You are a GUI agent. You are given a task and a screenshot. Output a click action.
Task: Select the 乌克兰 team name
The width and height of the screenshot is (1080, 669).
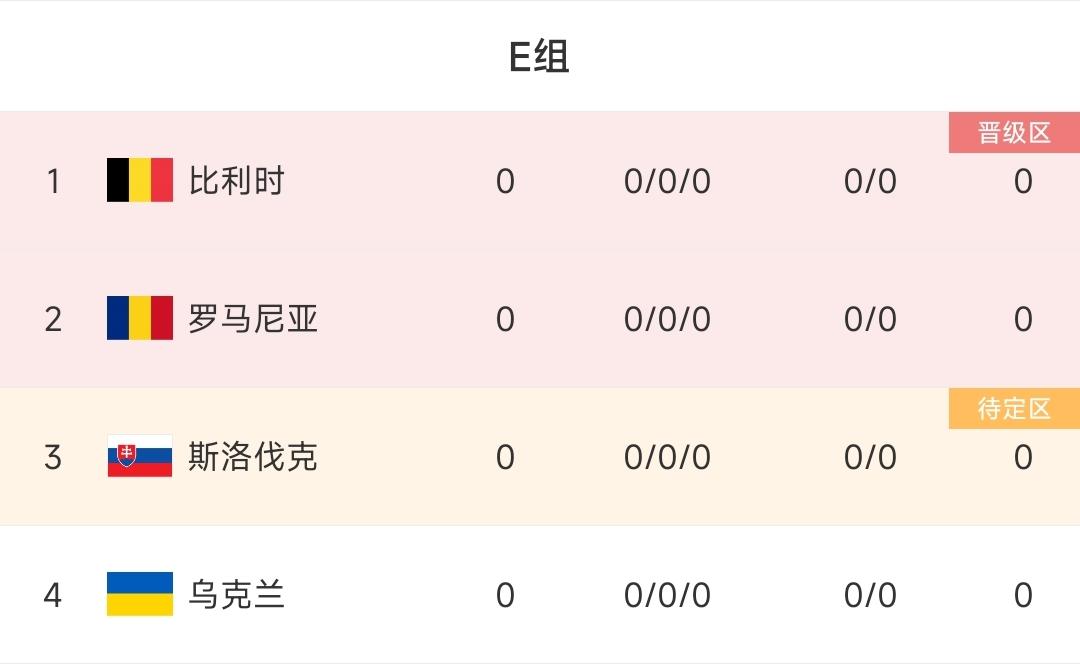237,595
